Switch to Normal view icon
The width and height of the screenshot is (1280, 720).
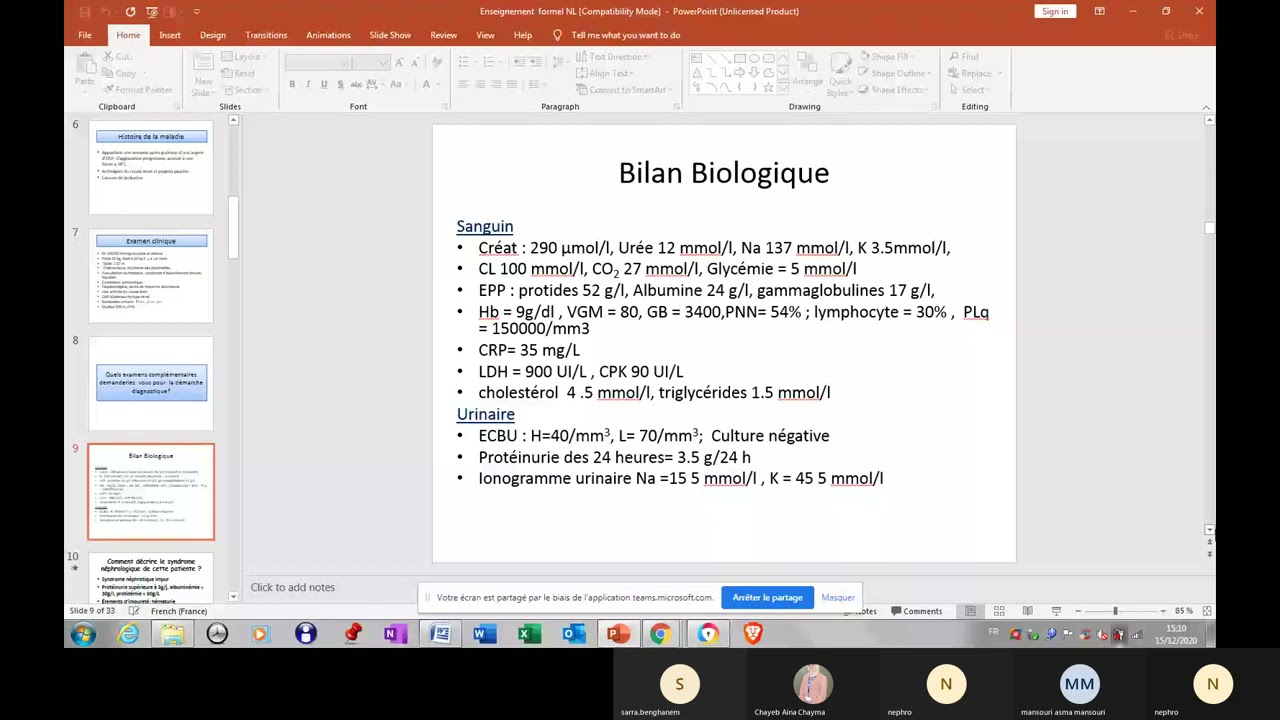[970, 611]
